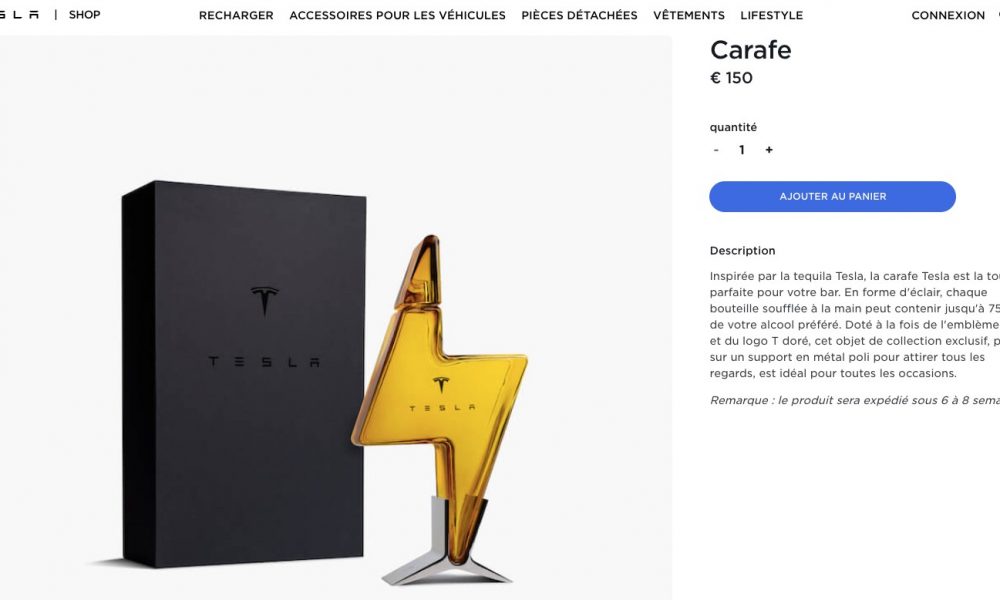
Task: Click the Carafe product title
Action: pos(751,50)
